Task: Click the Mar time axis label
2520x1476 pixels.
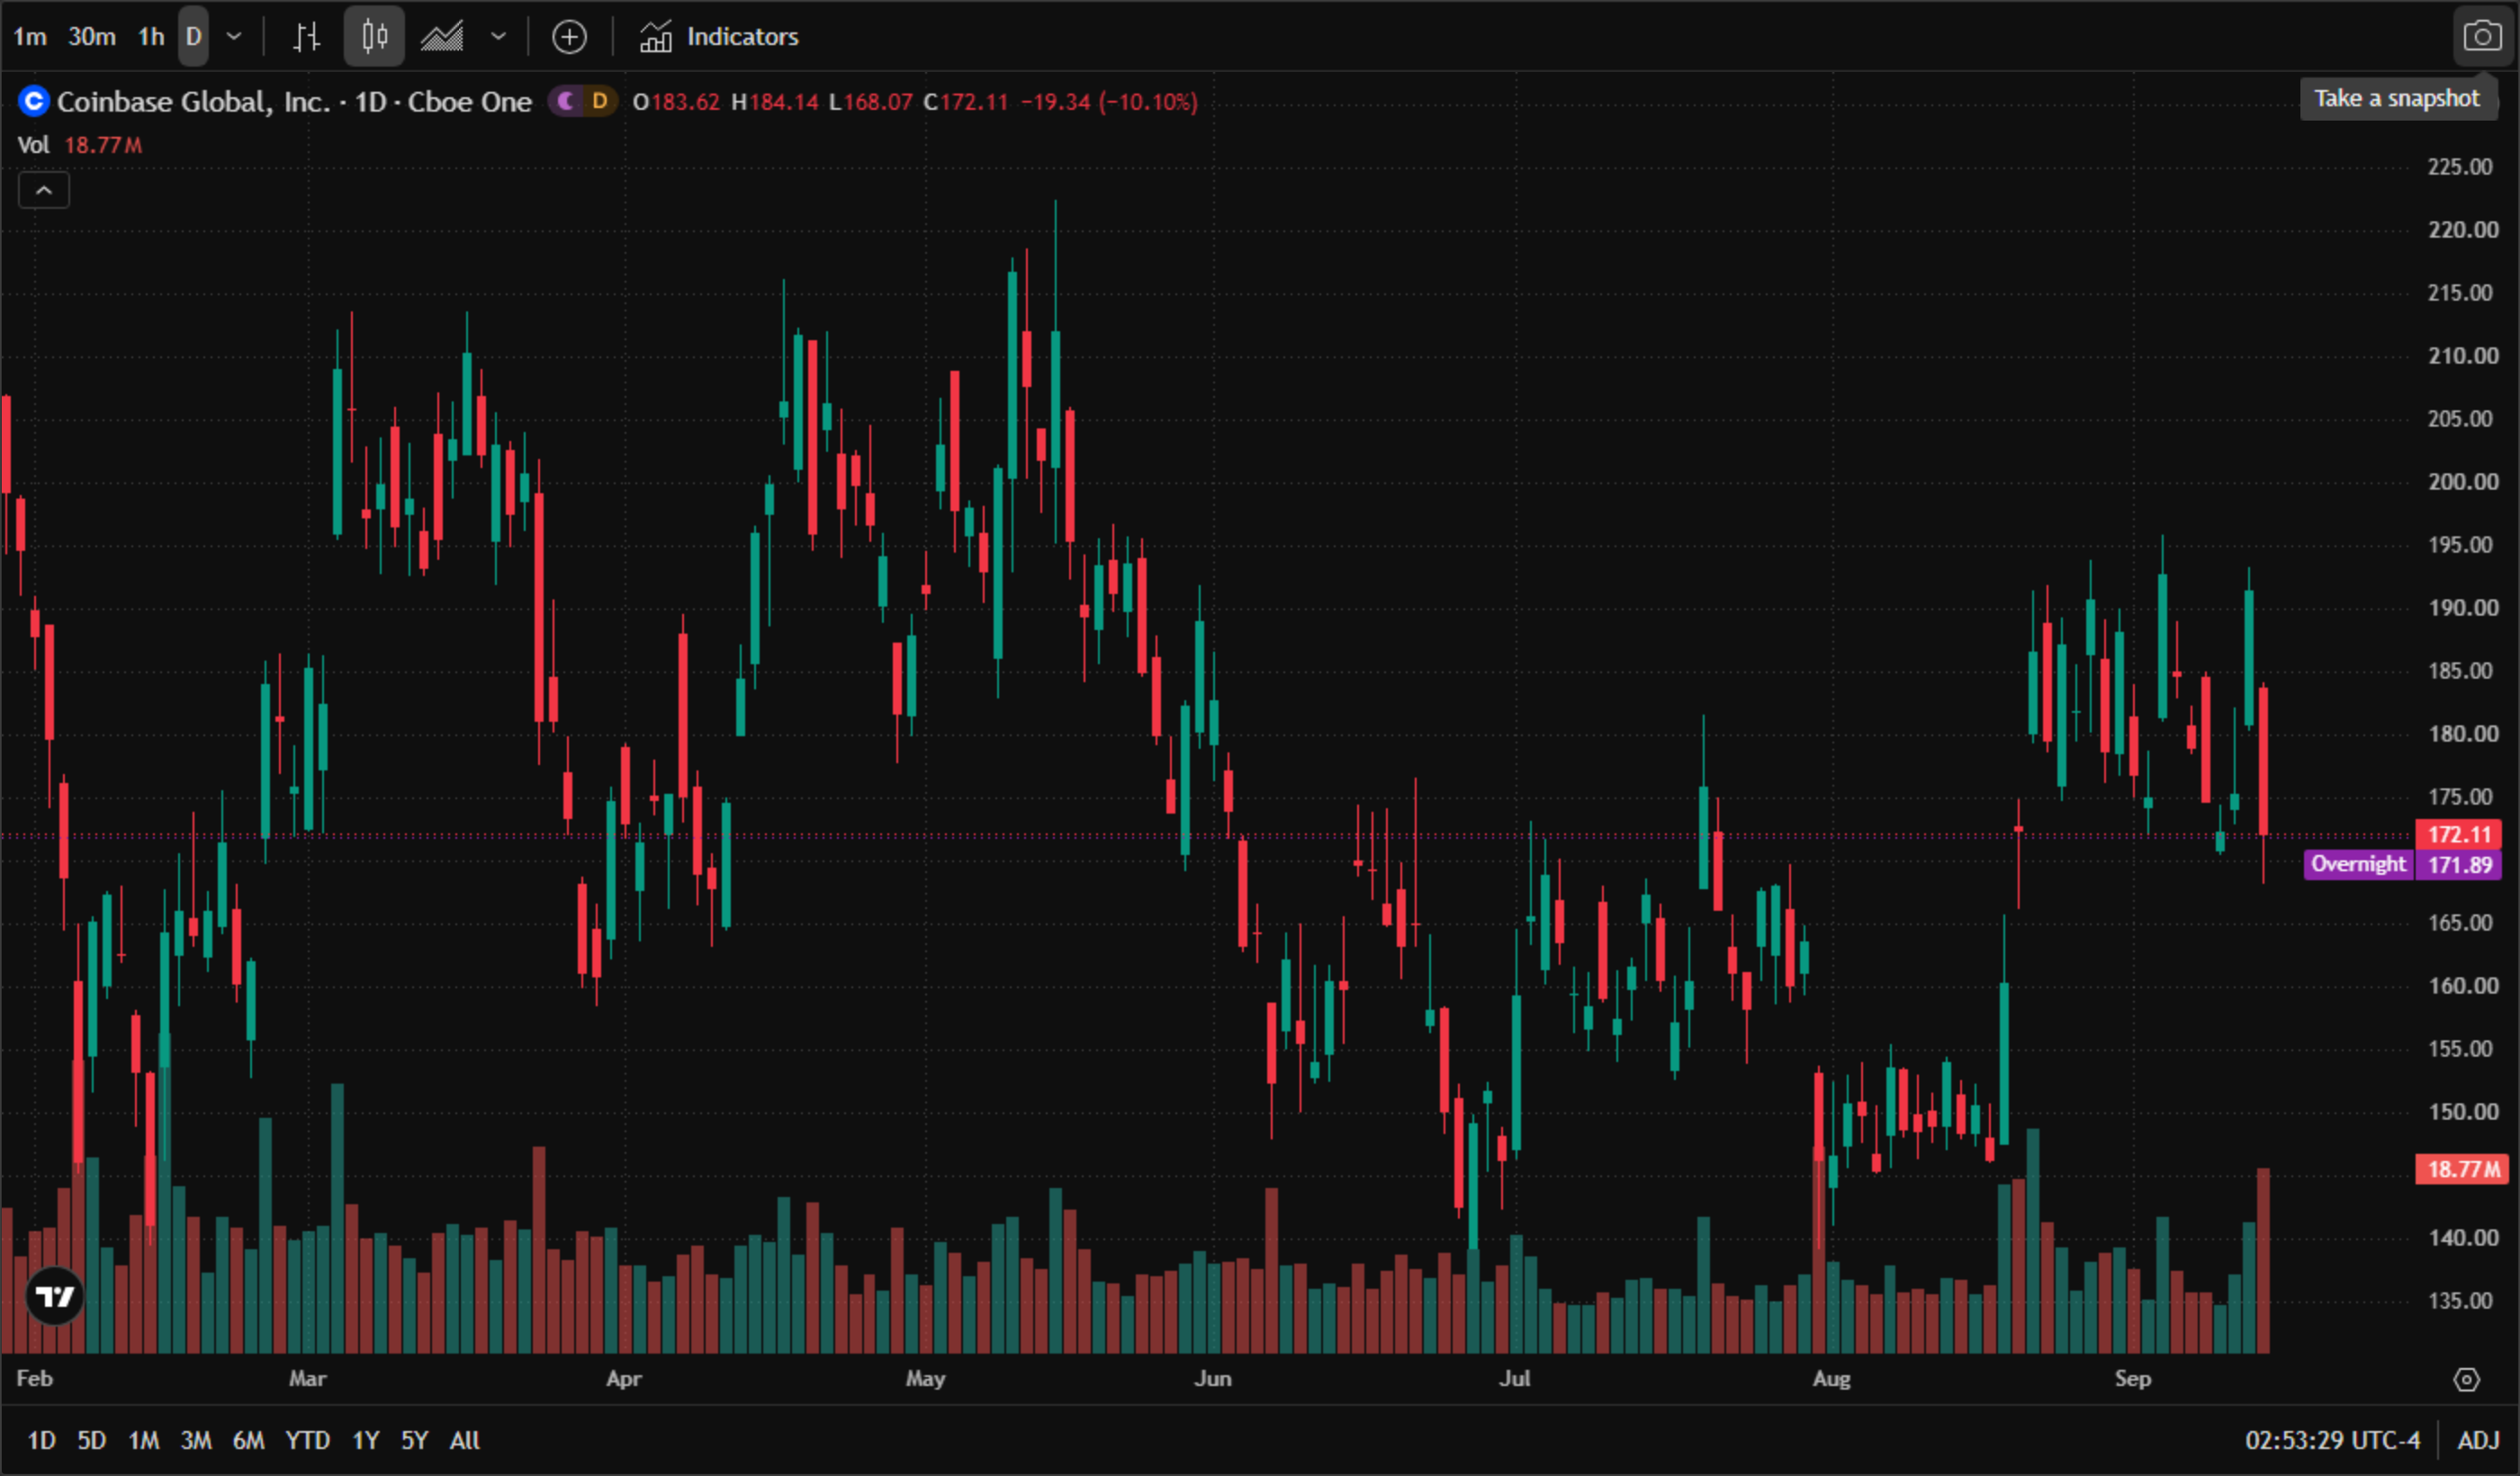Action: (307, 1378)
